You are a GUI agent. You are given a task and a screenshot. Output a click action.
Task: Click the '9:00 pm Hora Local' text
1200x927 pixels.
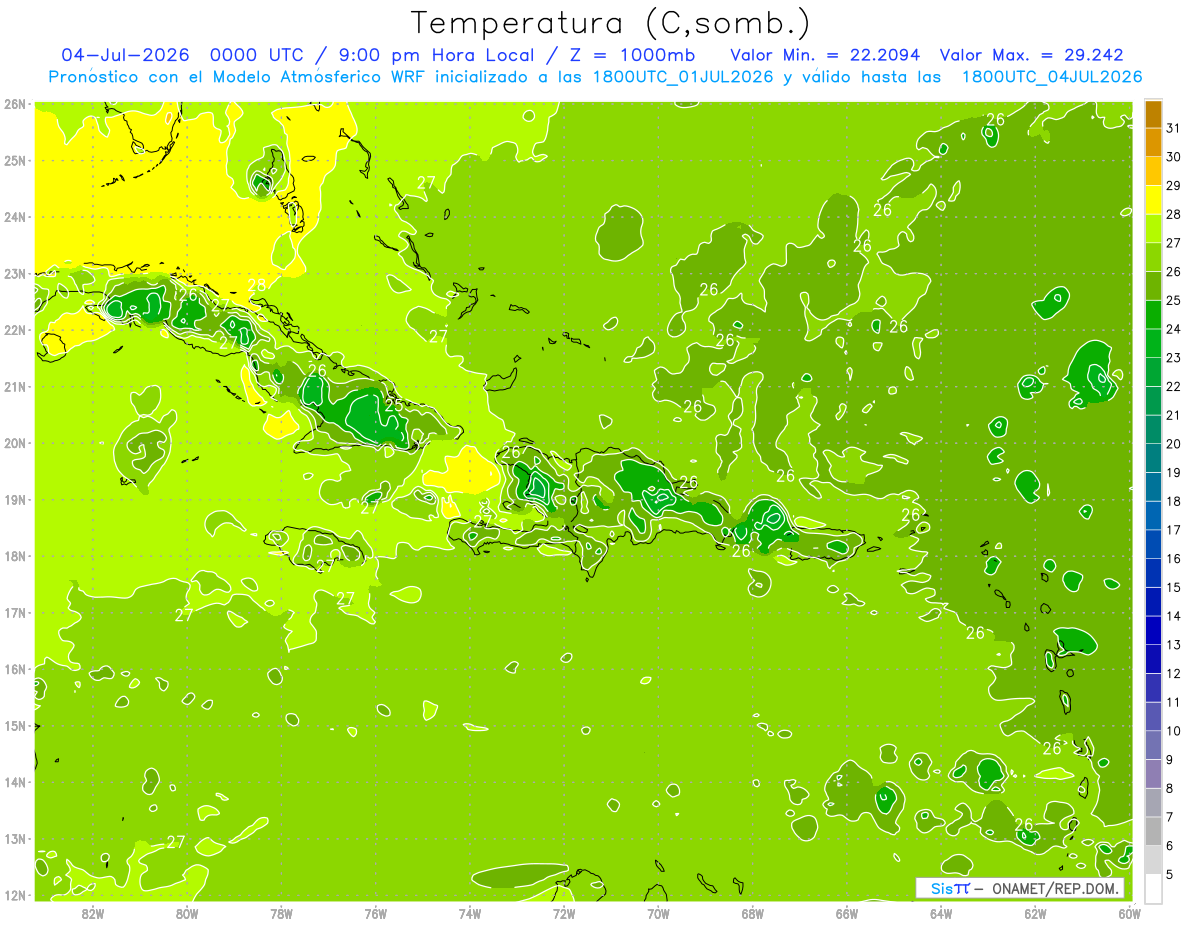441,55
